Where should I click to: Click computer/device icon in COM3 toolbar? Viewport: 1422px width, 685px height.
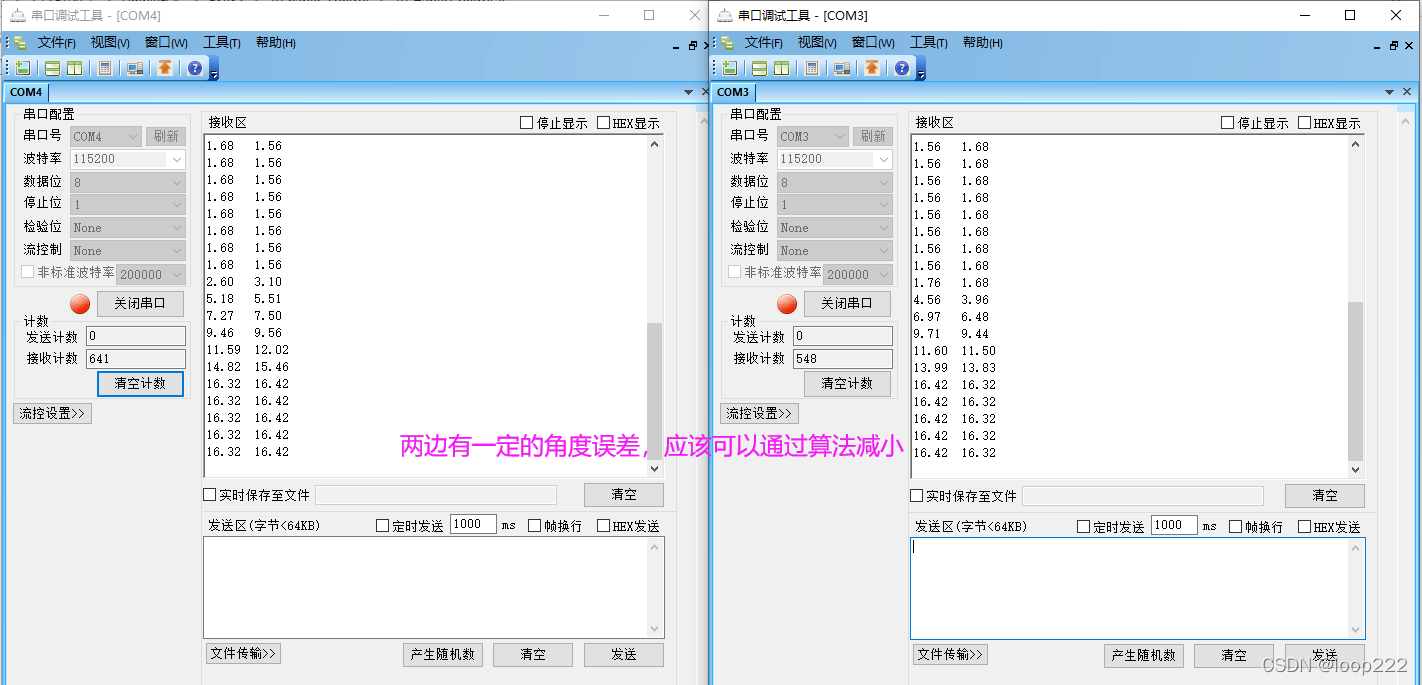[842, 68]
